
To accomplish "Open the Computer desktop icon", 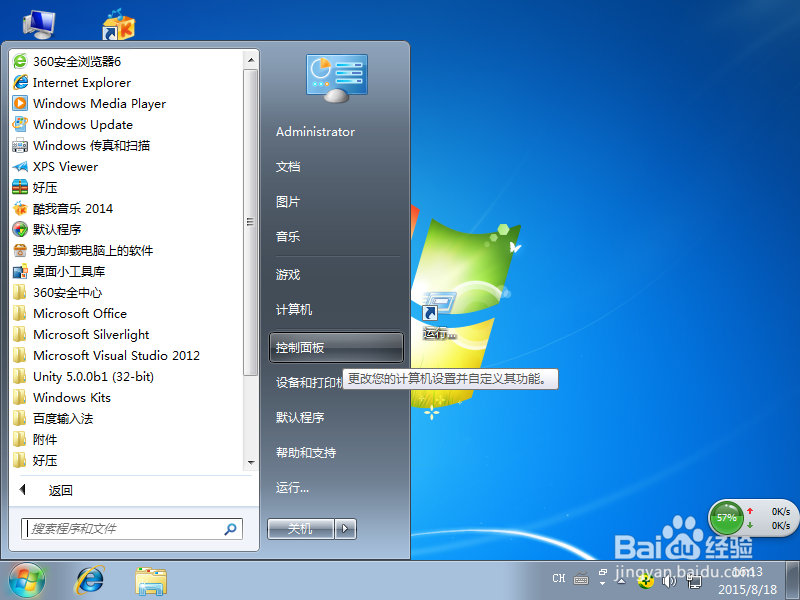I will [39, 23].
